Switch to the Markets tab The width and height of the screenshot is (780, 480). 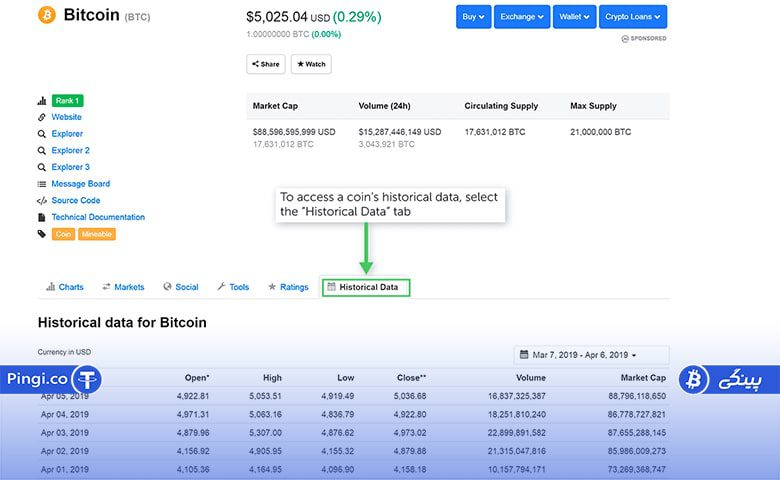[x=123, y=287]
